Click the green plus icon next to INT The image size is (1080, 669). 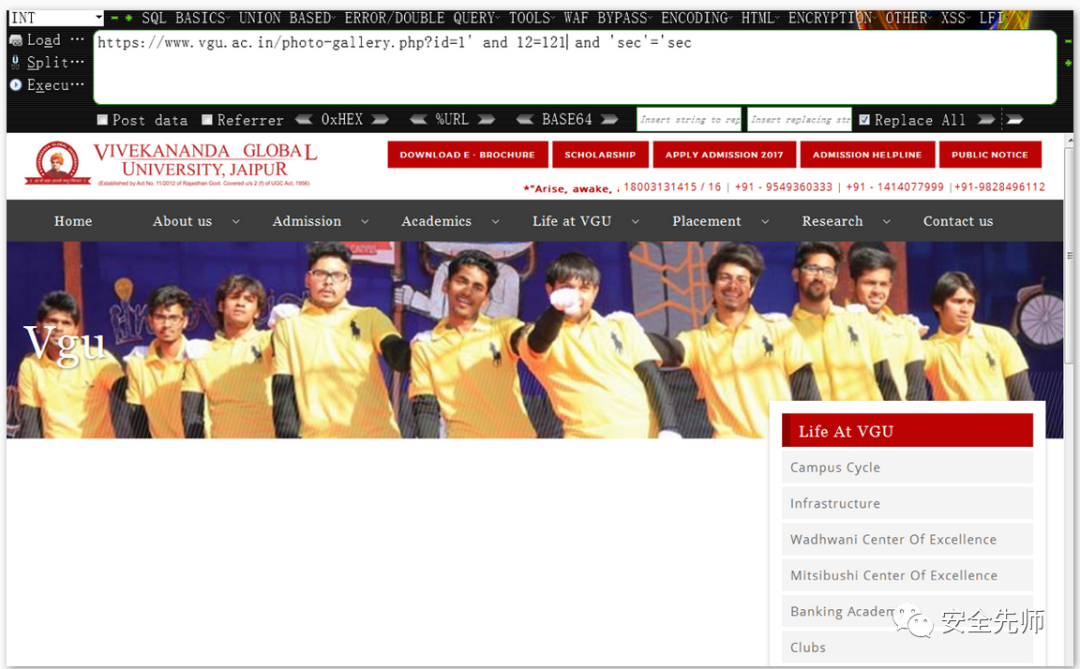[x=129, y=18]
